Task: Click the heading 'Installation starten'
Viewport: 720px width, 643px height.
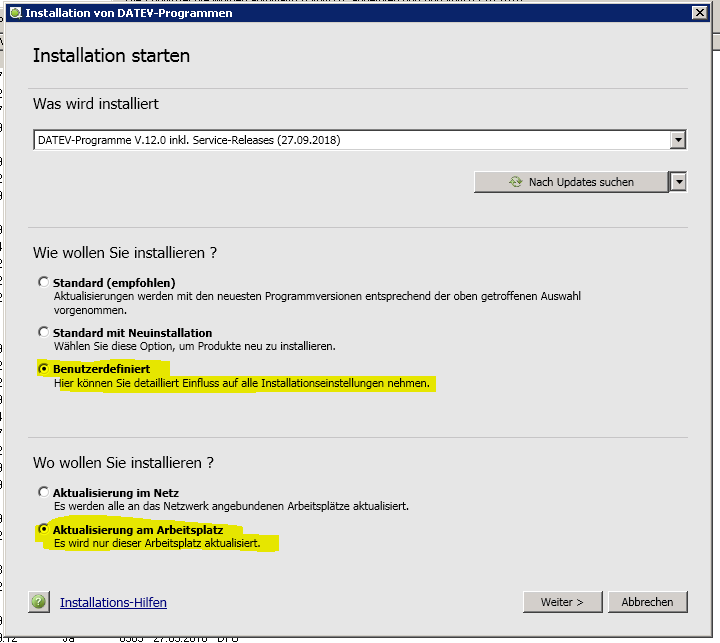Action: click(111, 56)
